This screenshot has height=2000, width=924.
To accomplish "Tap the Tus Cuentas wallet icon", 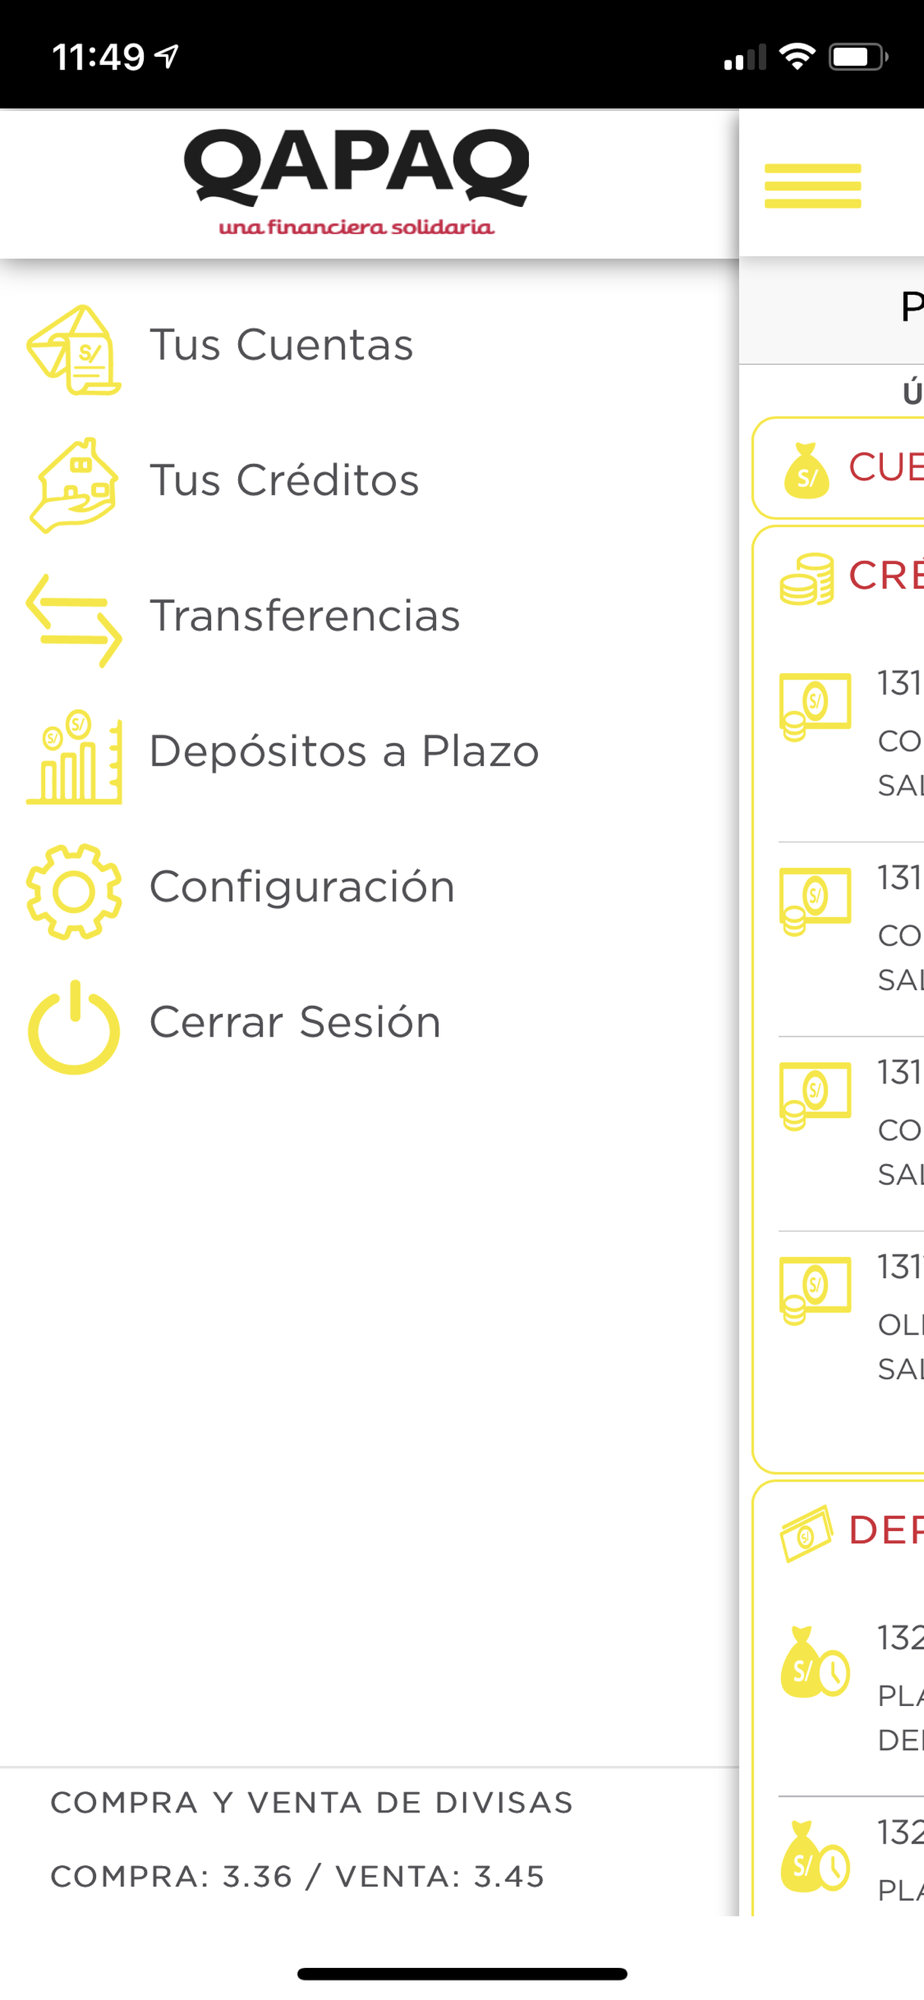I will pos(74,350).
